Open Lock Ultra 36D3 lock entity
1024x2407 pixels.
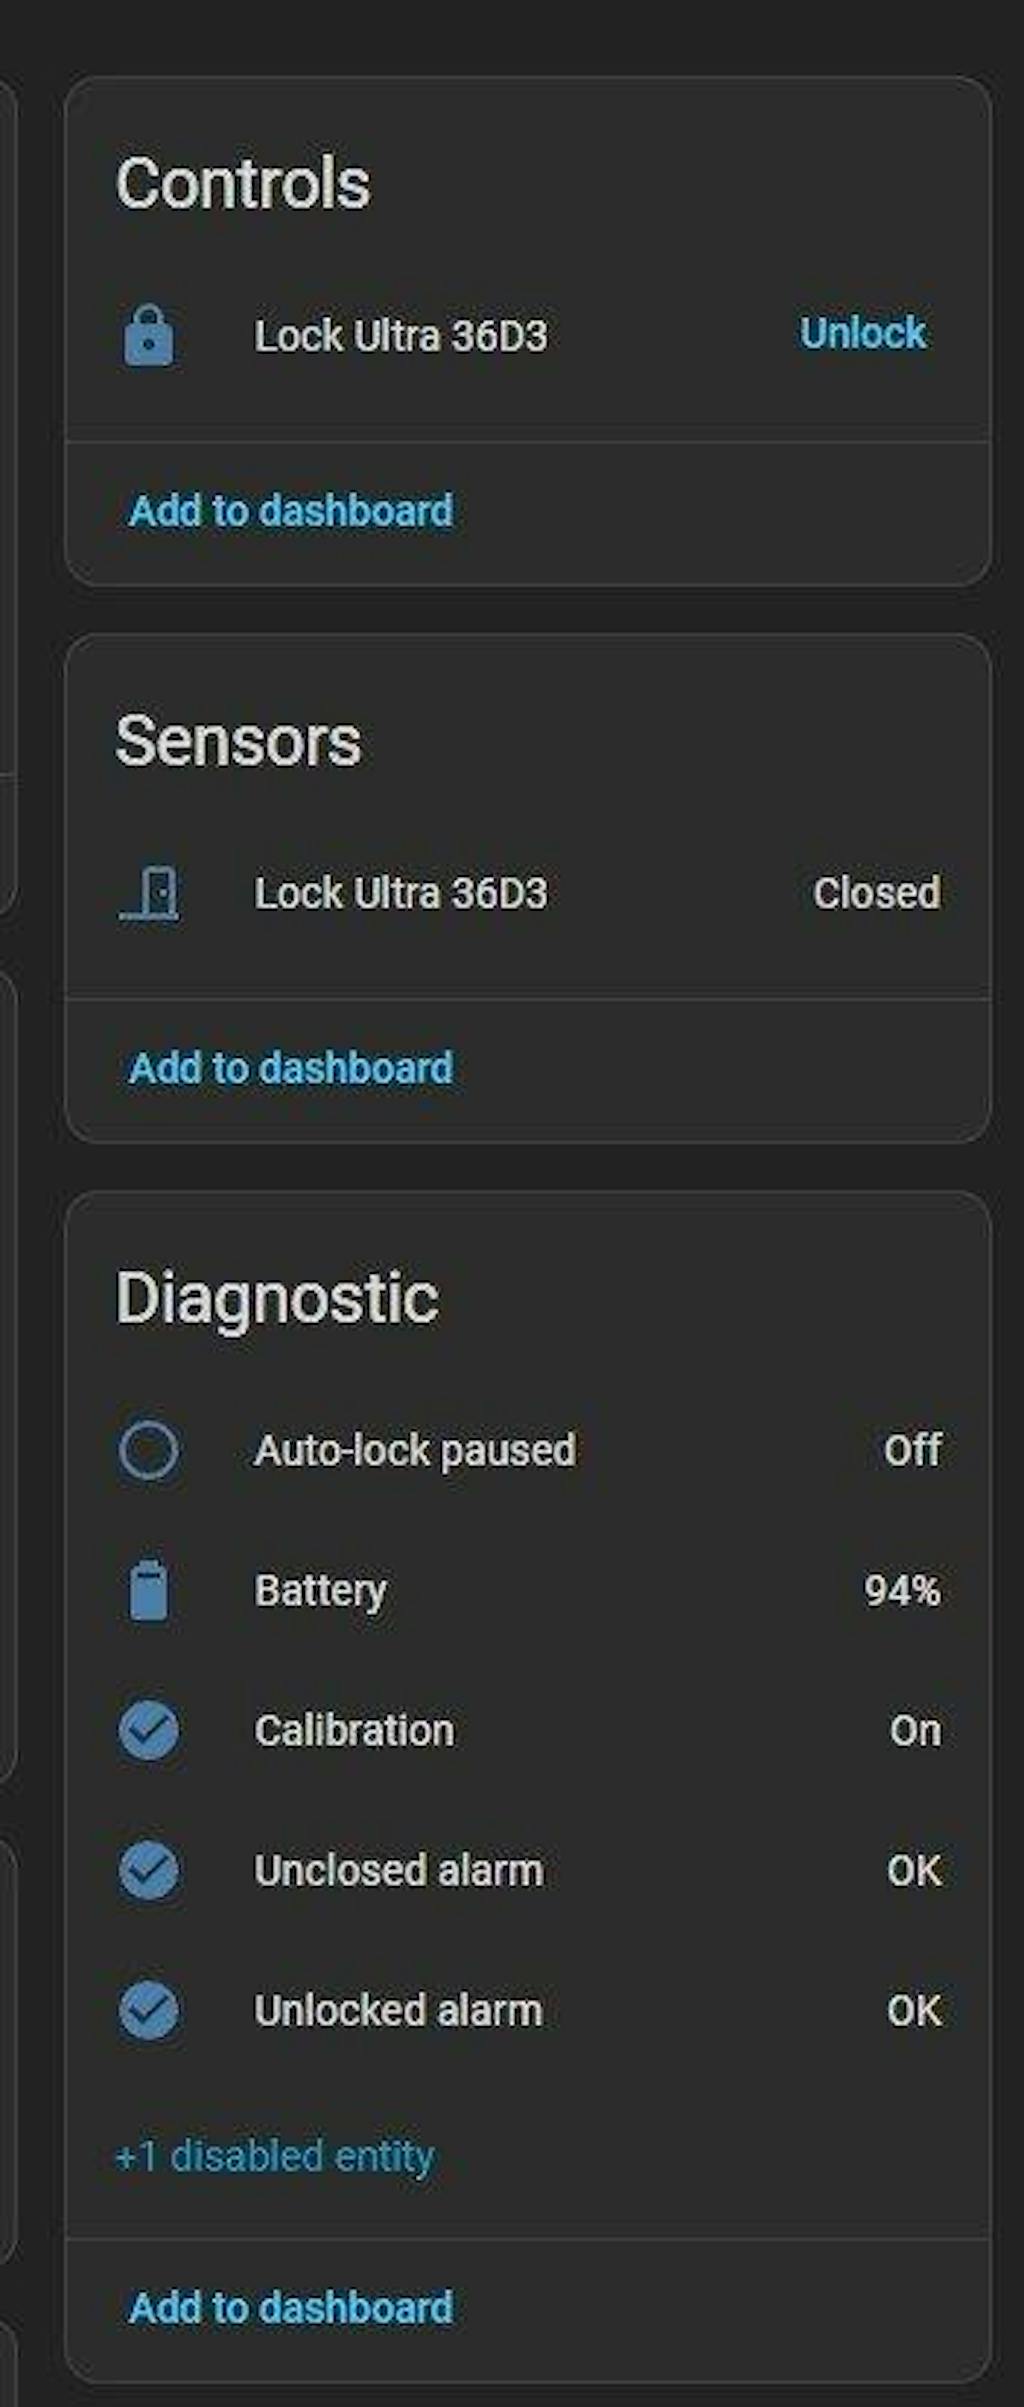click(400, 336)
